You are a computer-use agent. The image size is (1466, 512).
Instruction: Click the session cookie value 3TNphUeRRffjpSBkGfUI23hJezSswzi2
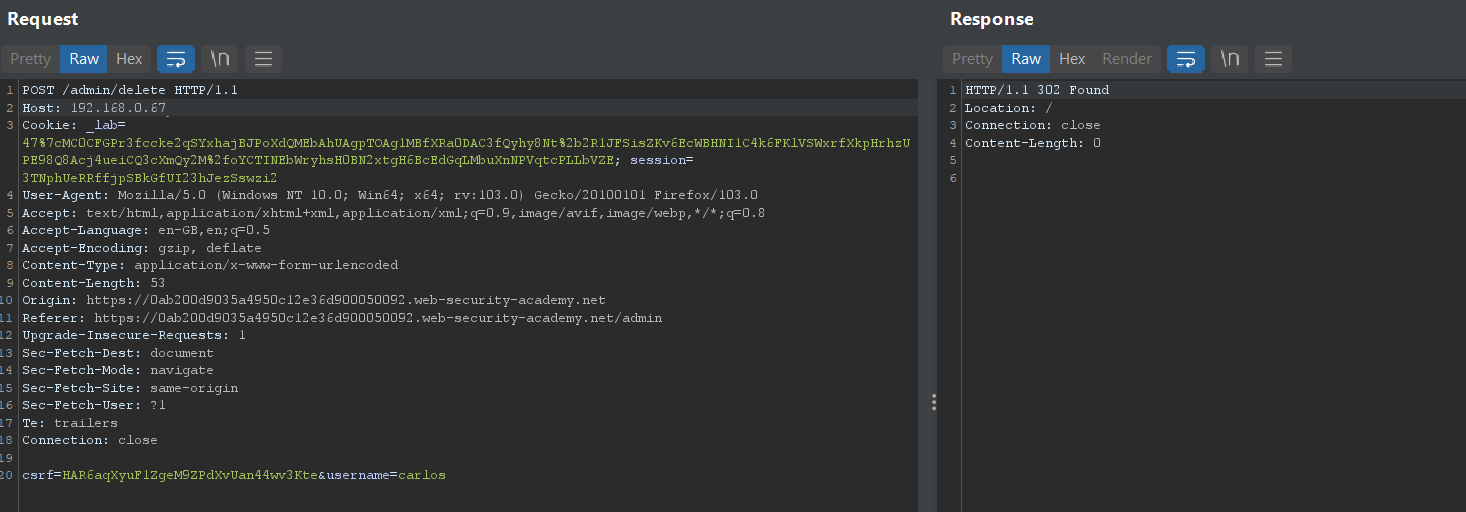[x=150, y=178]
